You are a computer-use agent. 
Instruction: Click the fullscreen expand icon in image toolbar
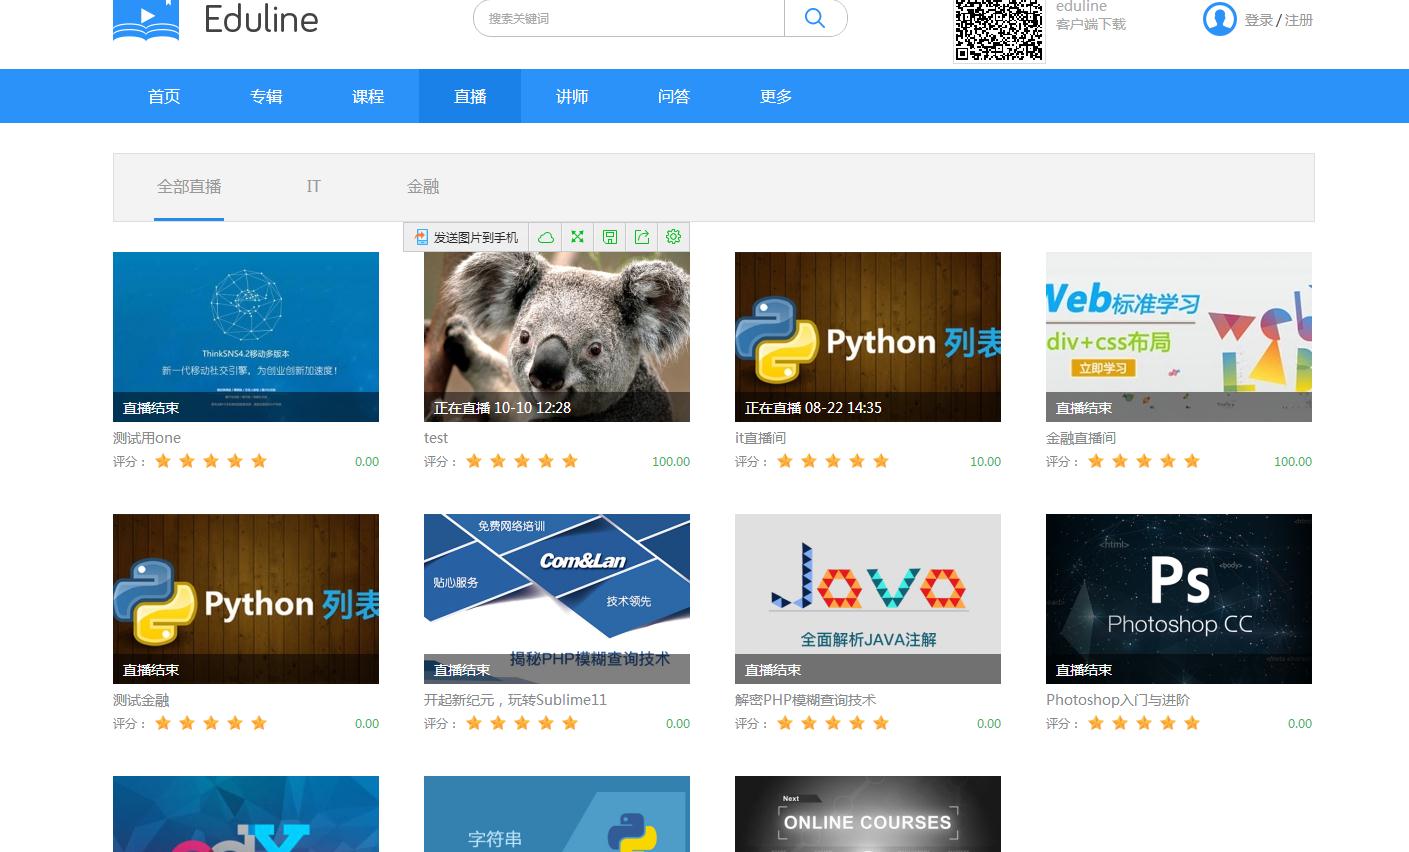577,237
